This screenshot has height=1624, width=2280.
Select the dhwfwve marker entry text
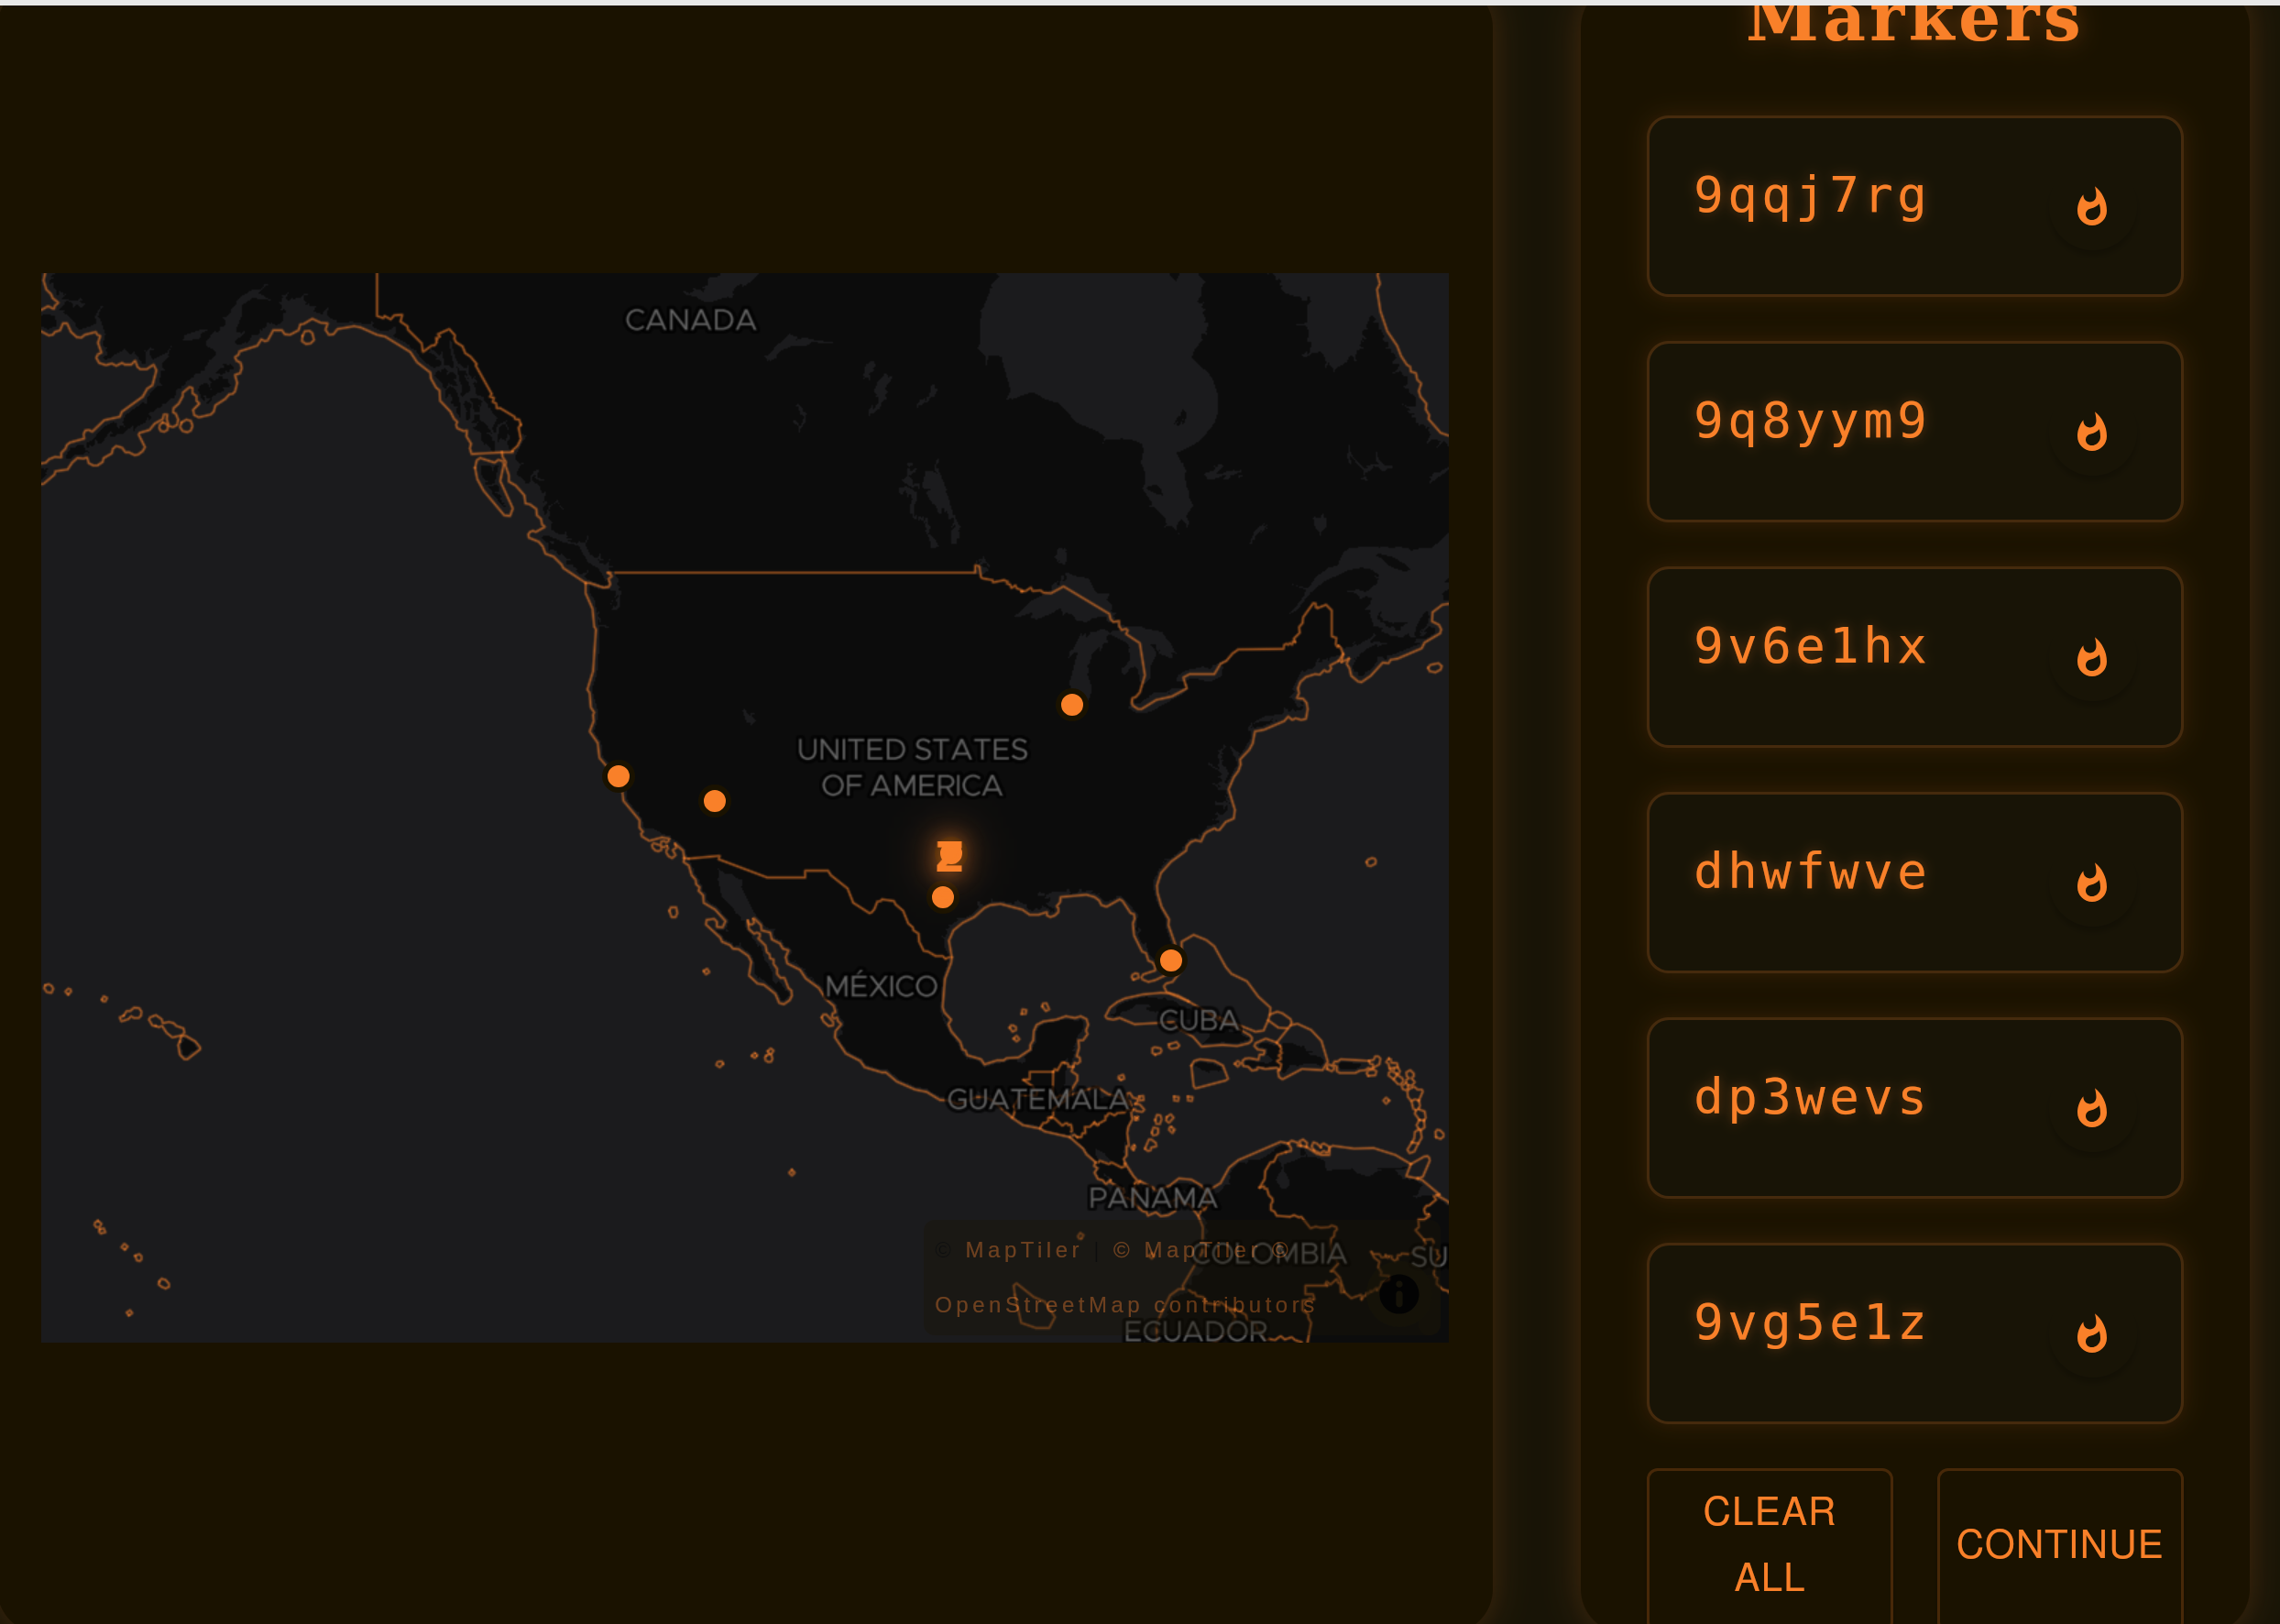coord(1810,872)
